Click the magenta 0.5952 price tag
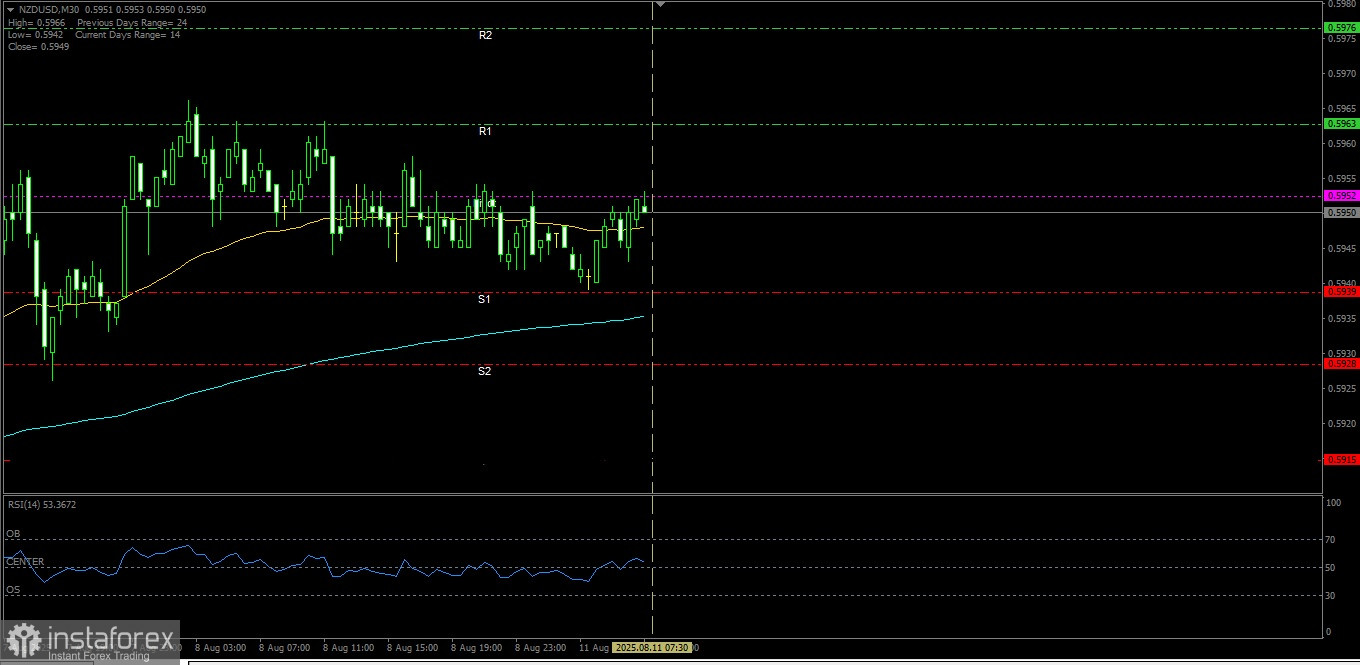The image size is (1360, 665). tap(1341, 195)
